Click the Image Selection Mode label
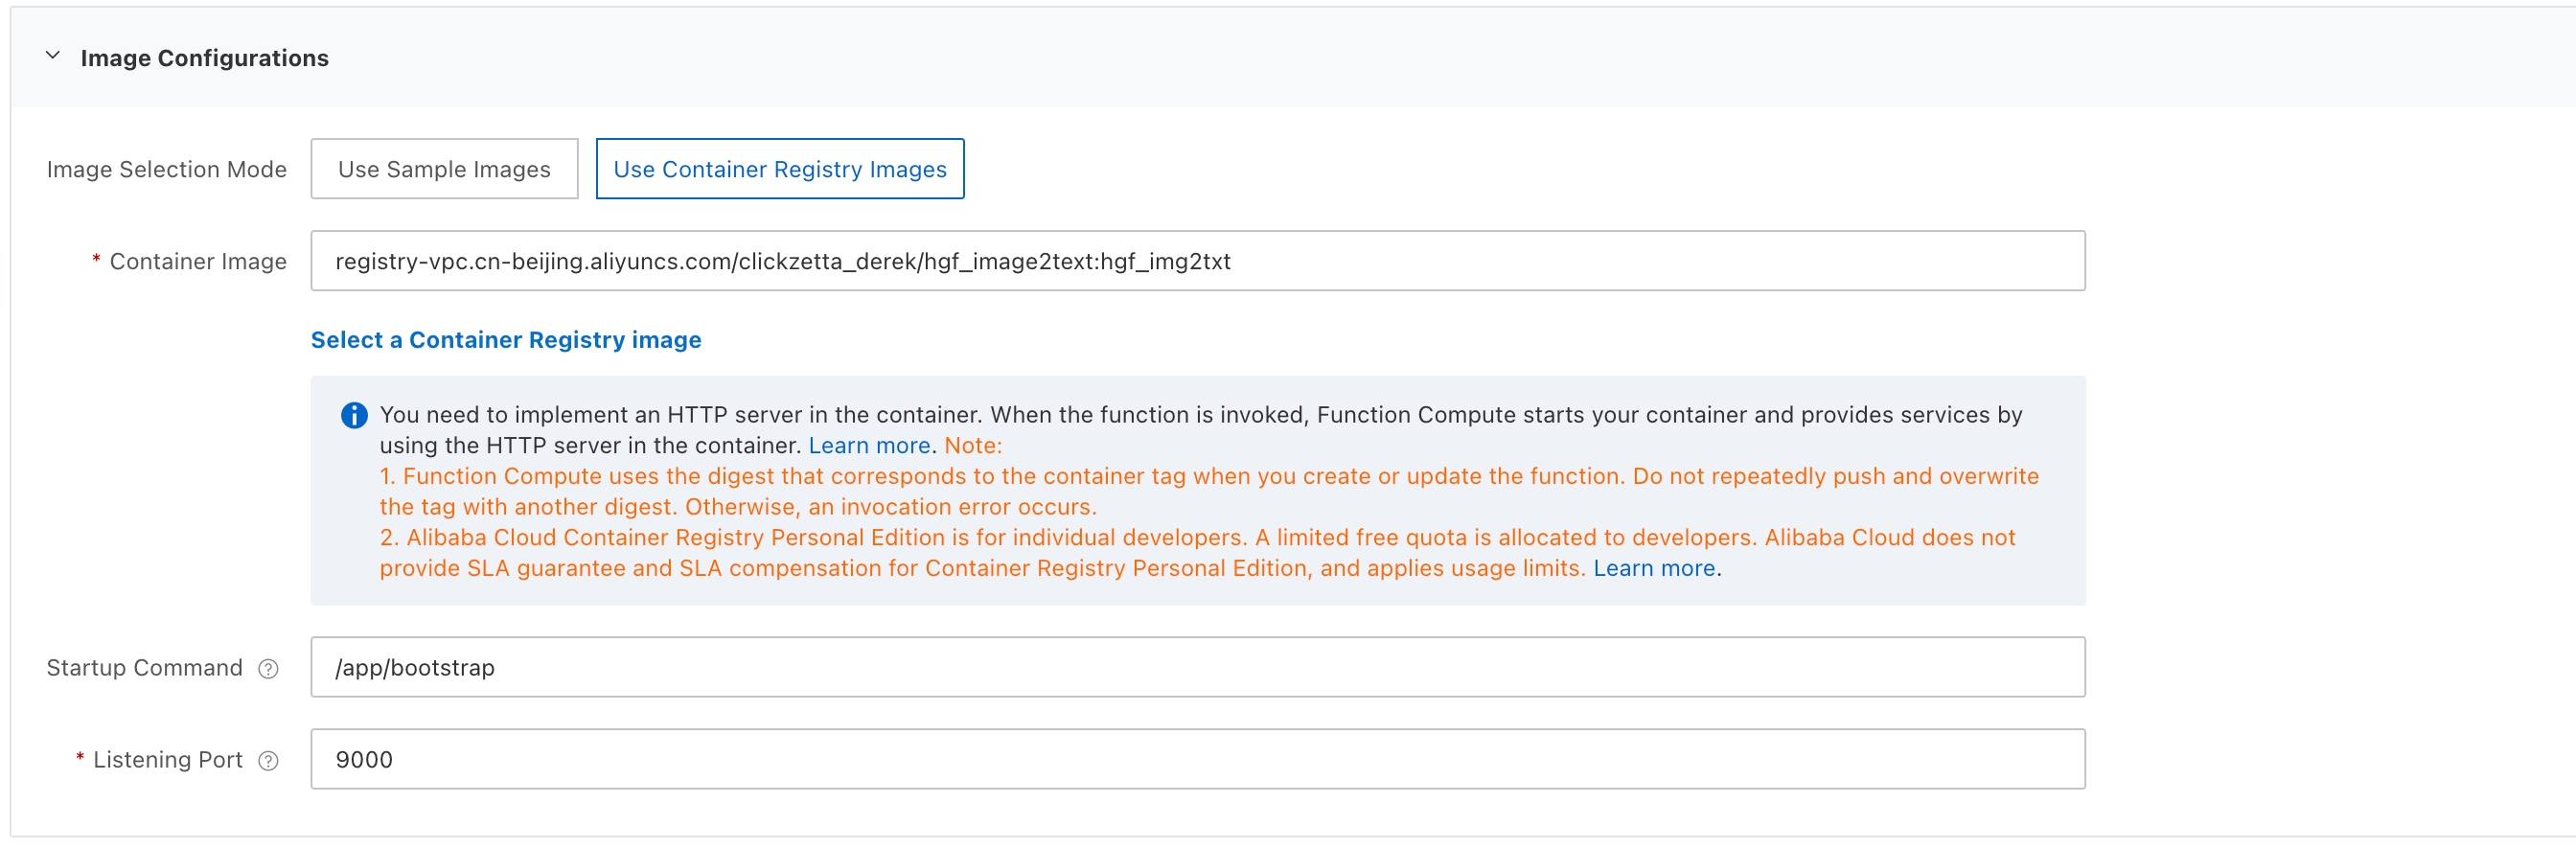Screen dimensions: 2576x849 pyautogui.click(x=166, y=169)
